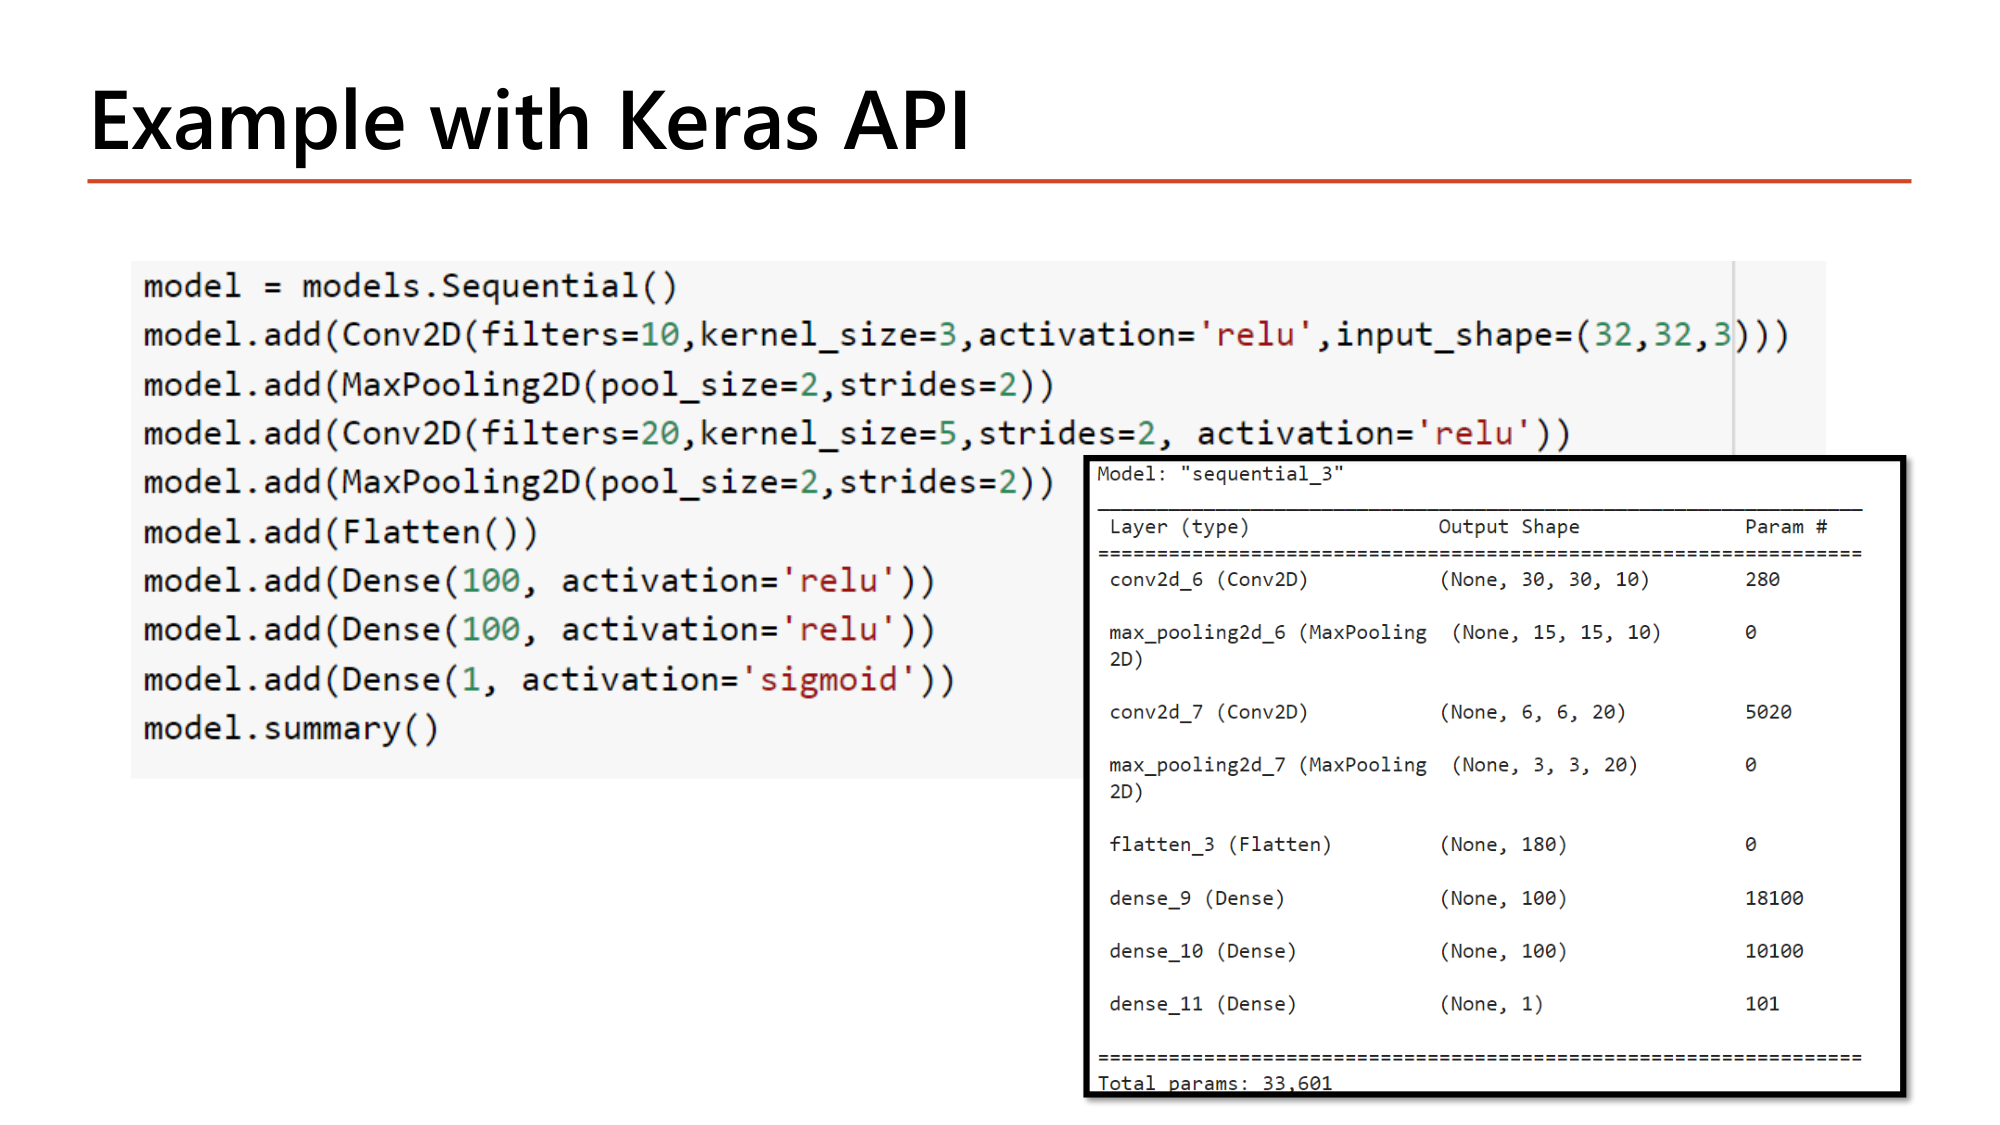Click the param count '101'
2000x1125 pixels.
pos(1762,1004)
